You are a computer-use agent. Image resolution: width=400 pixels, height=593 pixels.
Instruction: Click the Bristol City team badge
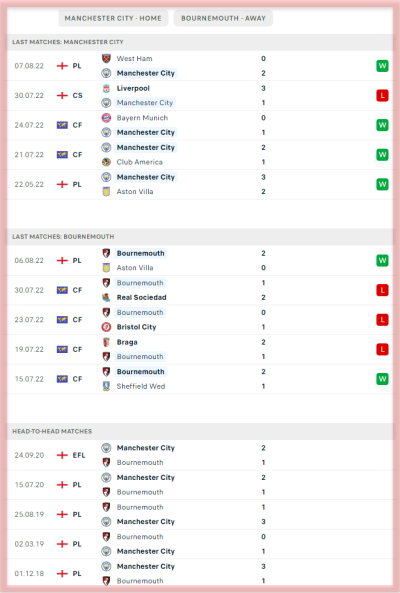point(106,327)
